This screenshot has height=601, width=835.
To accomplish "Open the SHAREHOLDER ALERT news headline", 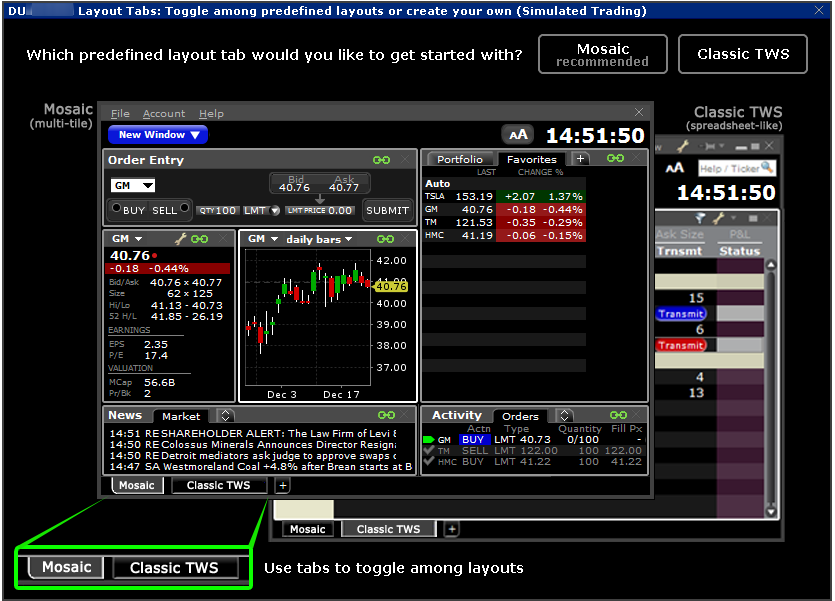I will pos(253,433).
